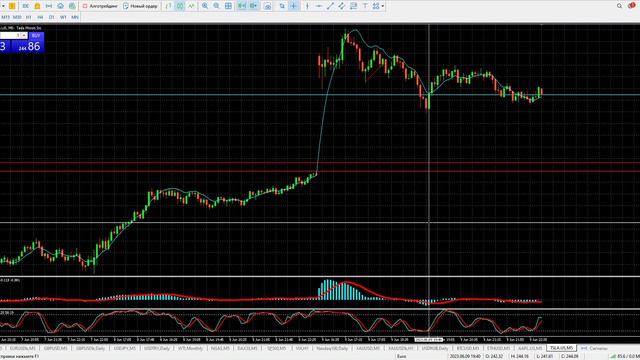Toggle the Автотрейдинг button
This screenshot has width=640, height=360.
point(100,6)
